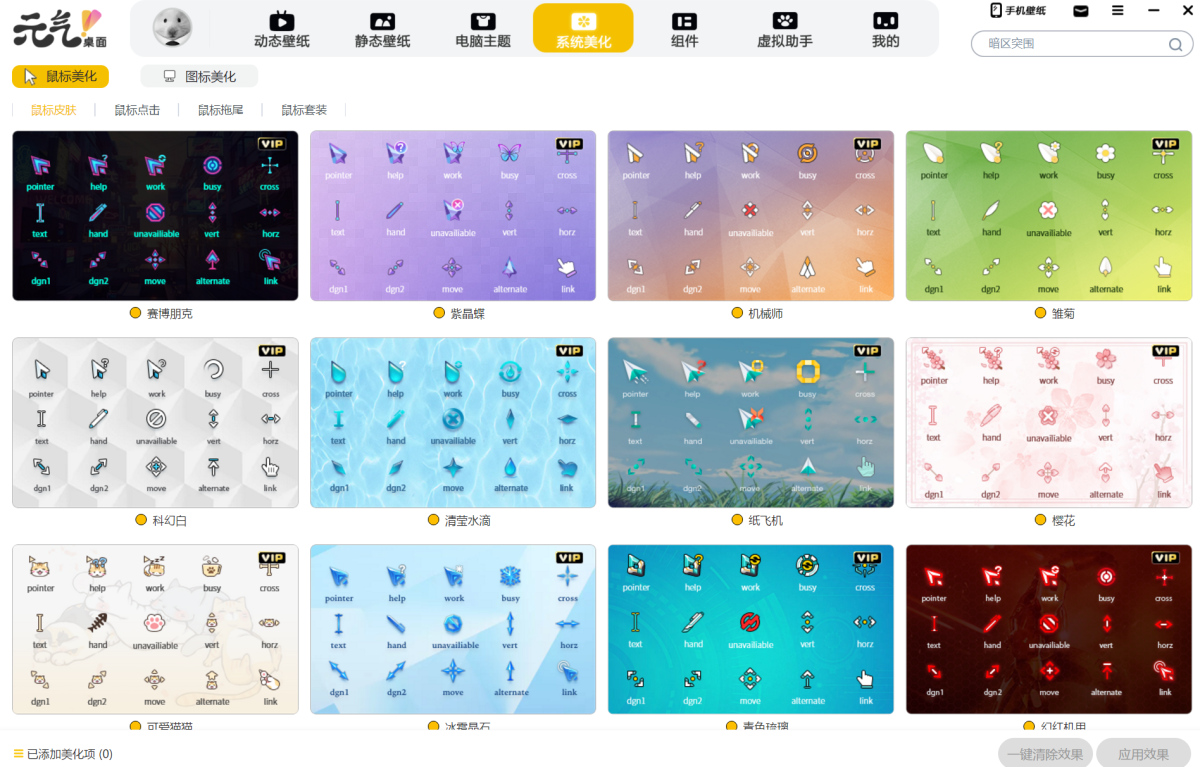
Task: Click the 纸飞机 skin name label
Action: 765,521
